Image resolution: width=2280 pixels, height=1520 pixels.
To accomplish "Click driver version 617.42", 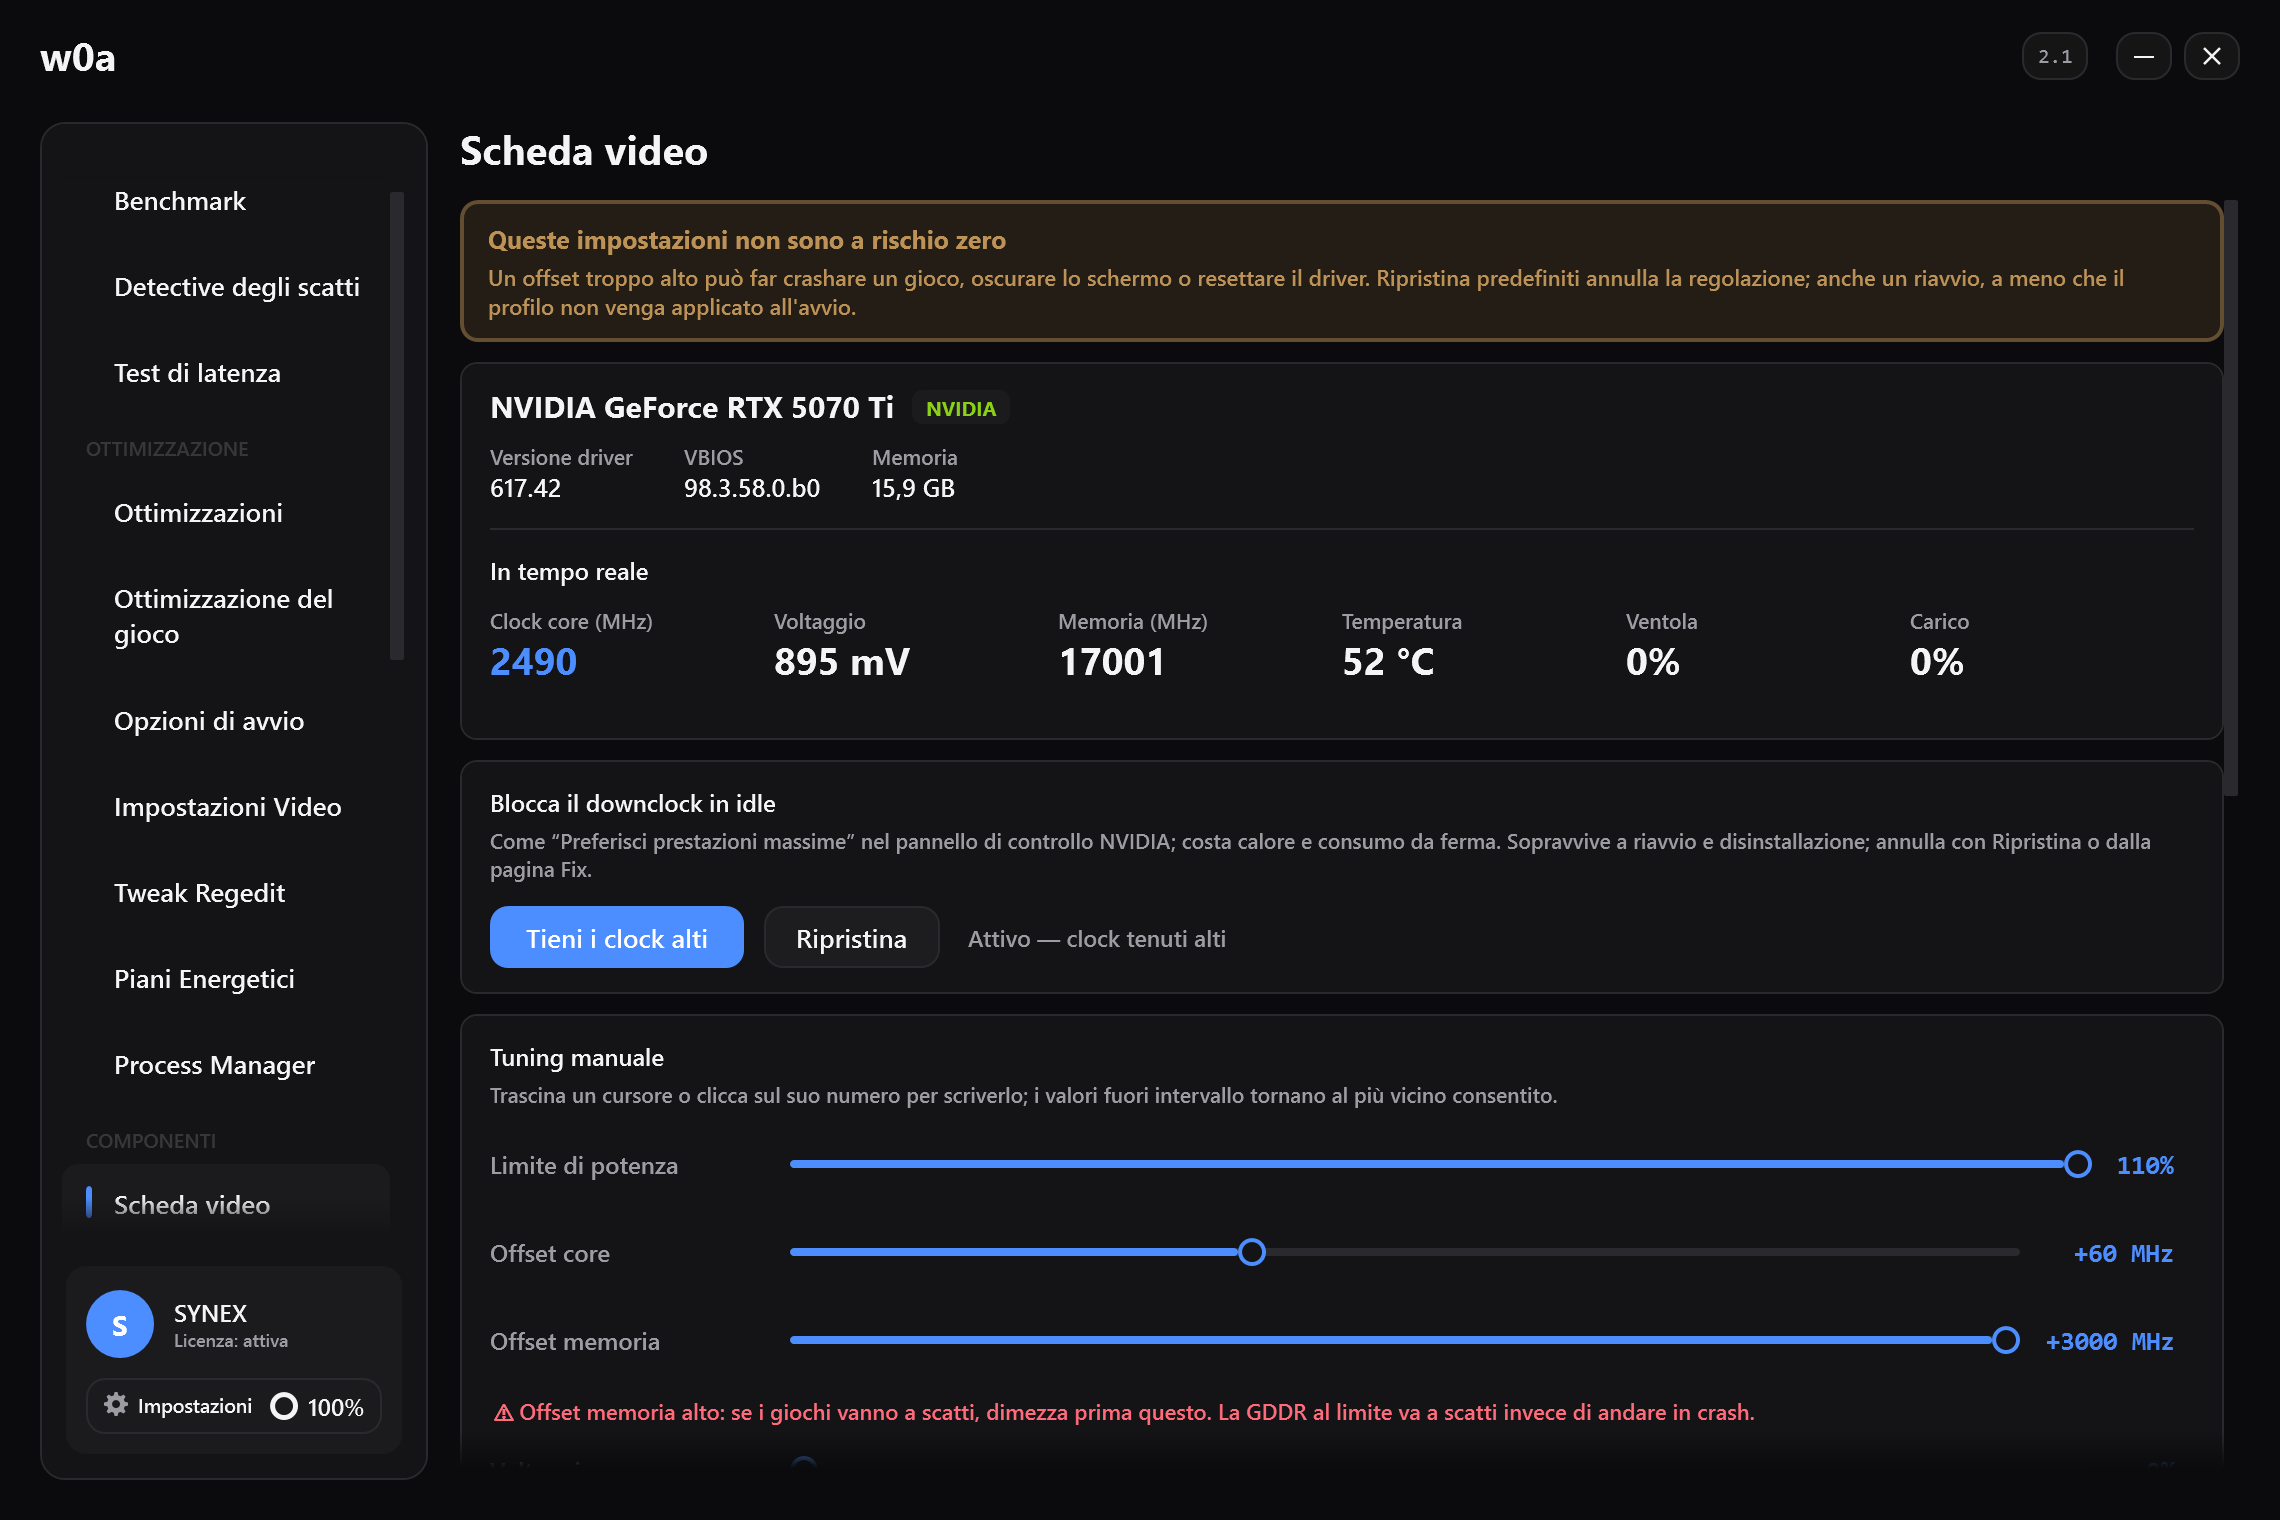I will tap(526, 488).
